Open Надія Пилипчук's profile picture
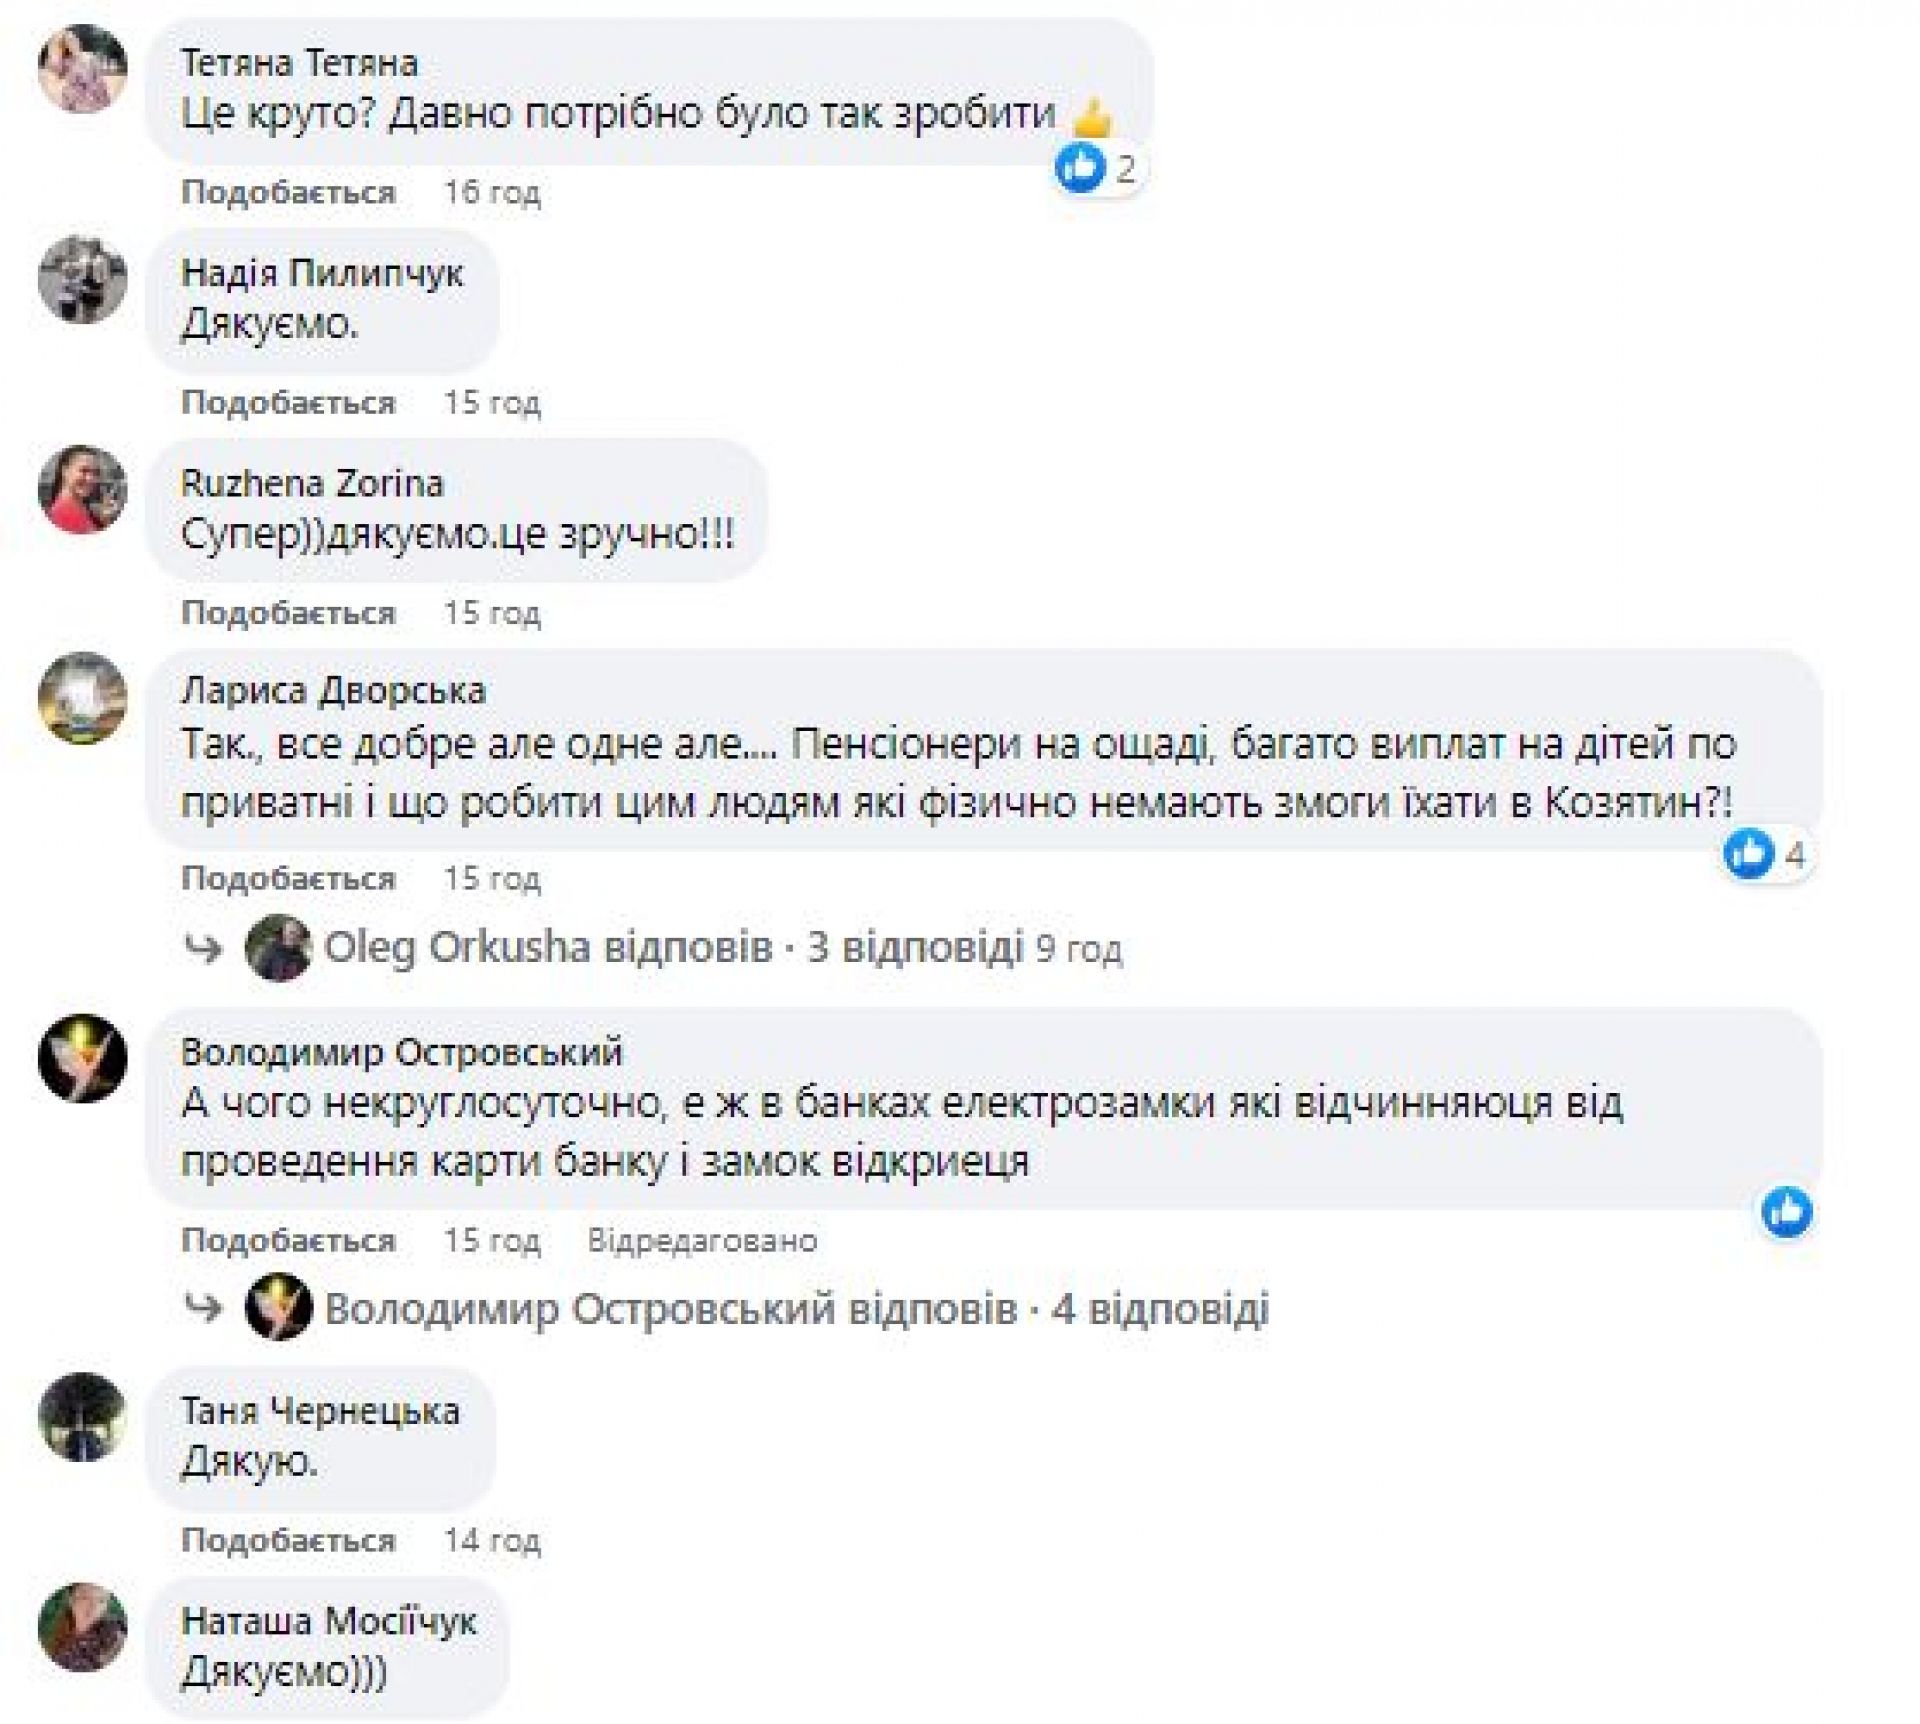This screenshot has width=1920, height=1724. (82, 279)
